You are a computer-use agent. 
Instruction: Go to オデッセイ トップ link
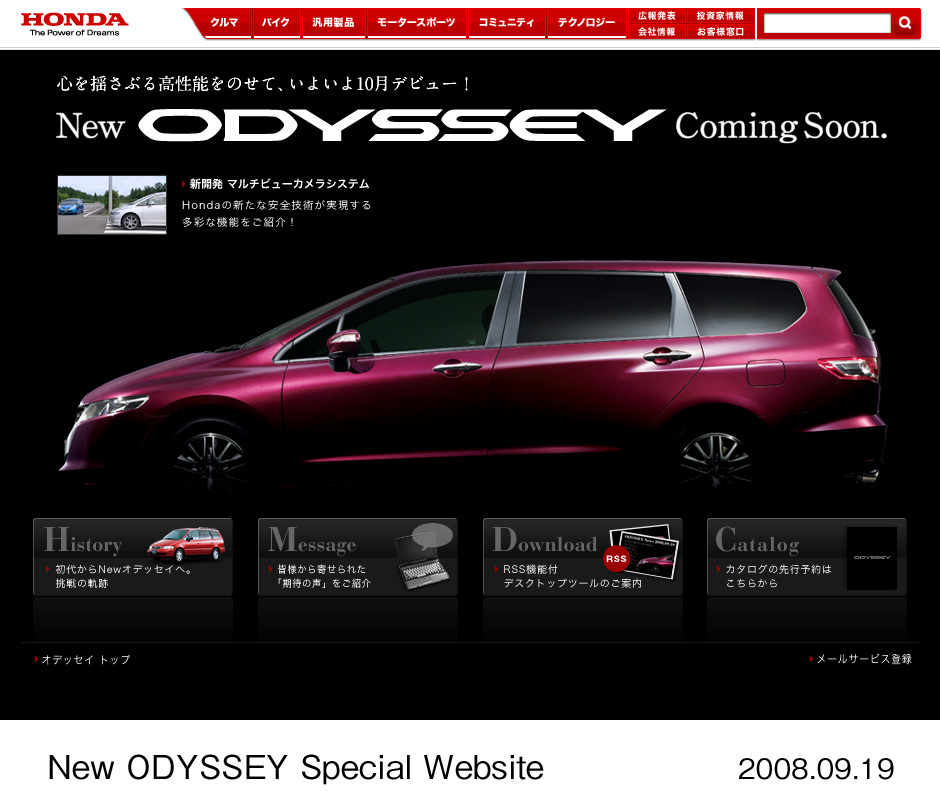coord(86,660)
